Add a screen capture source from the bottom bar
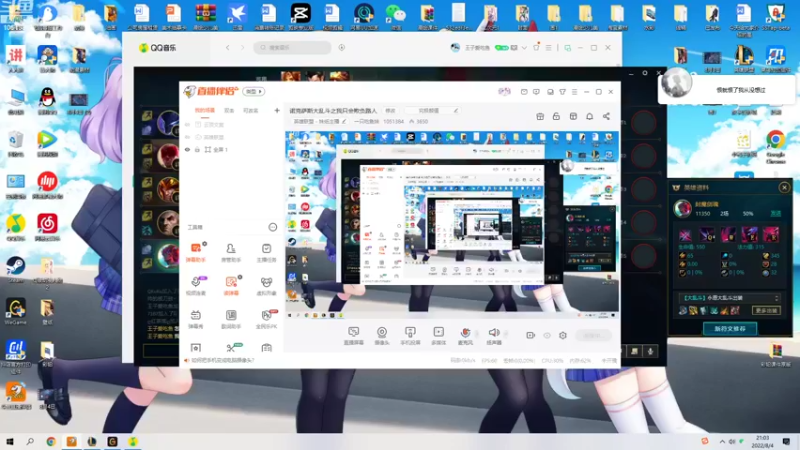This screenshot has width=800, height=450. [354, 336]
